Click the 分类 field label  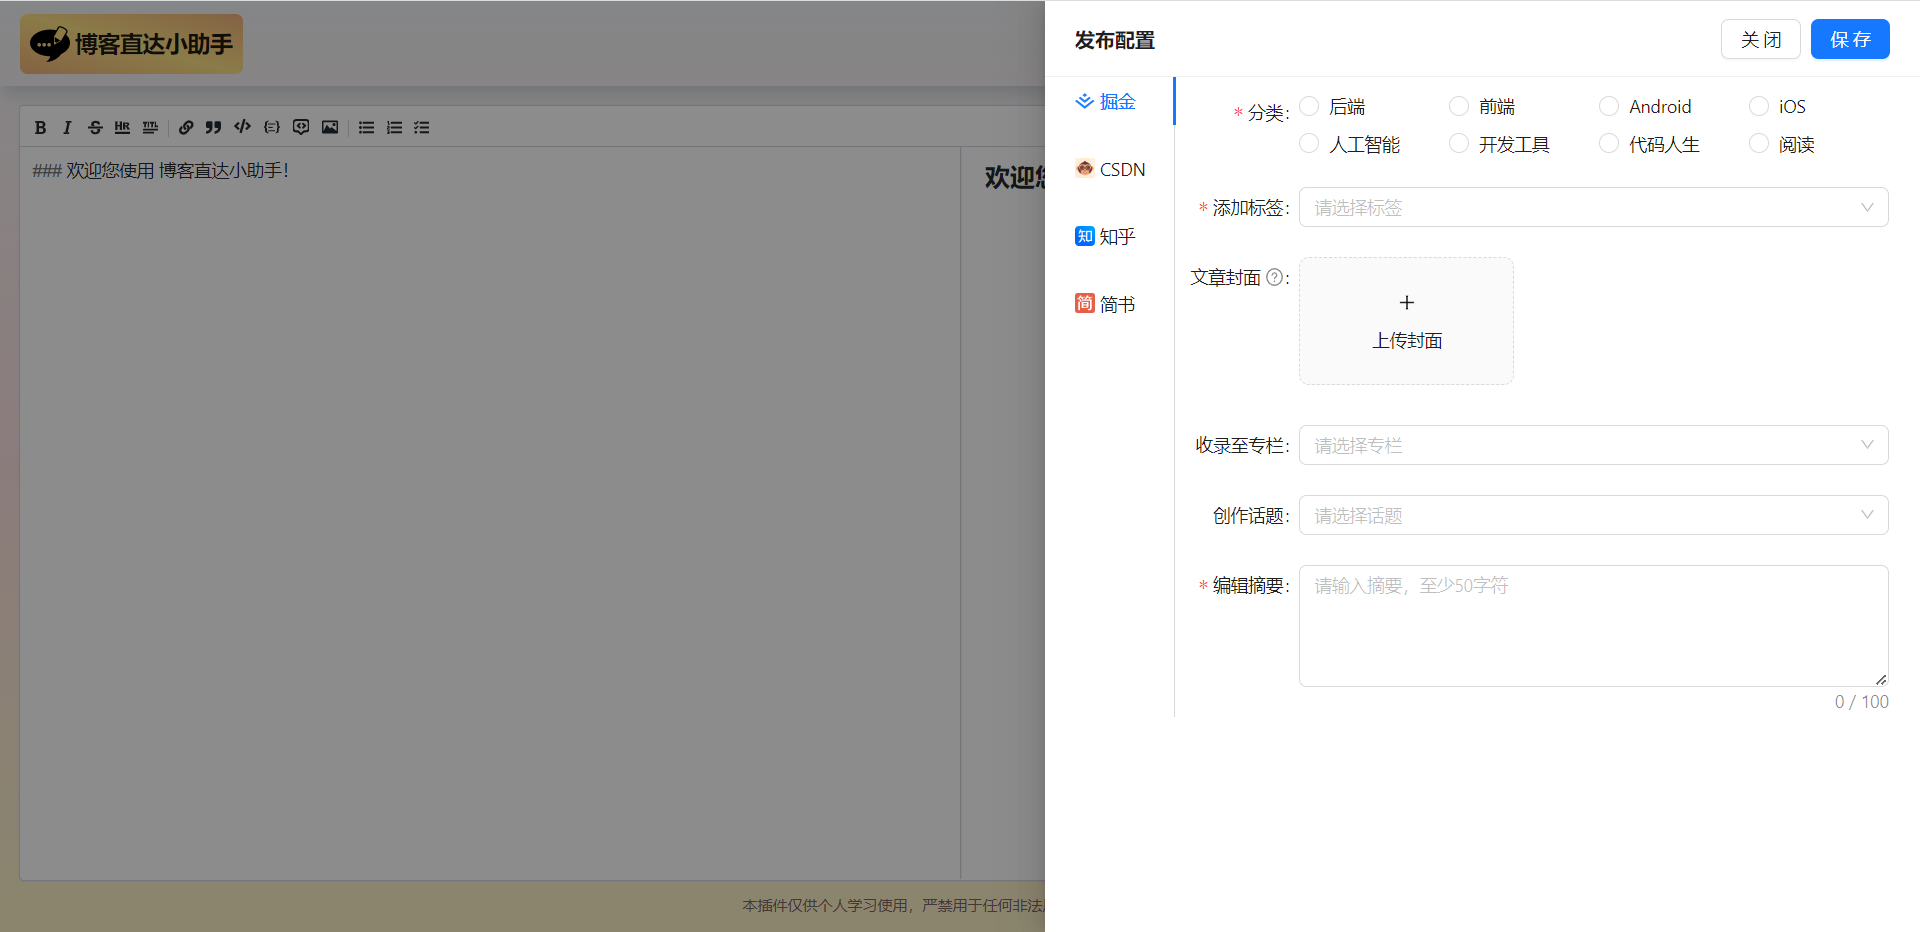point(1268,113)
